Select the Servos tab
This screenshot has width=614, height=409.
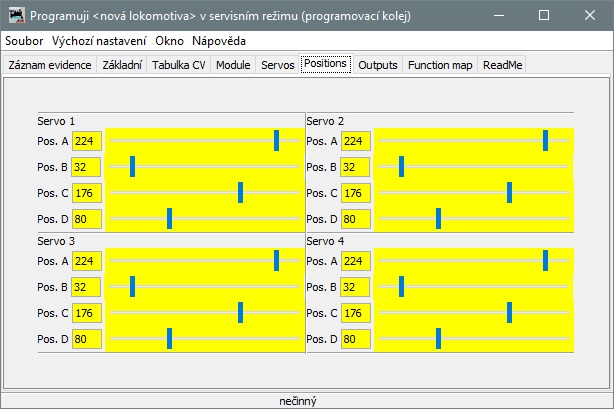[277, 65]
